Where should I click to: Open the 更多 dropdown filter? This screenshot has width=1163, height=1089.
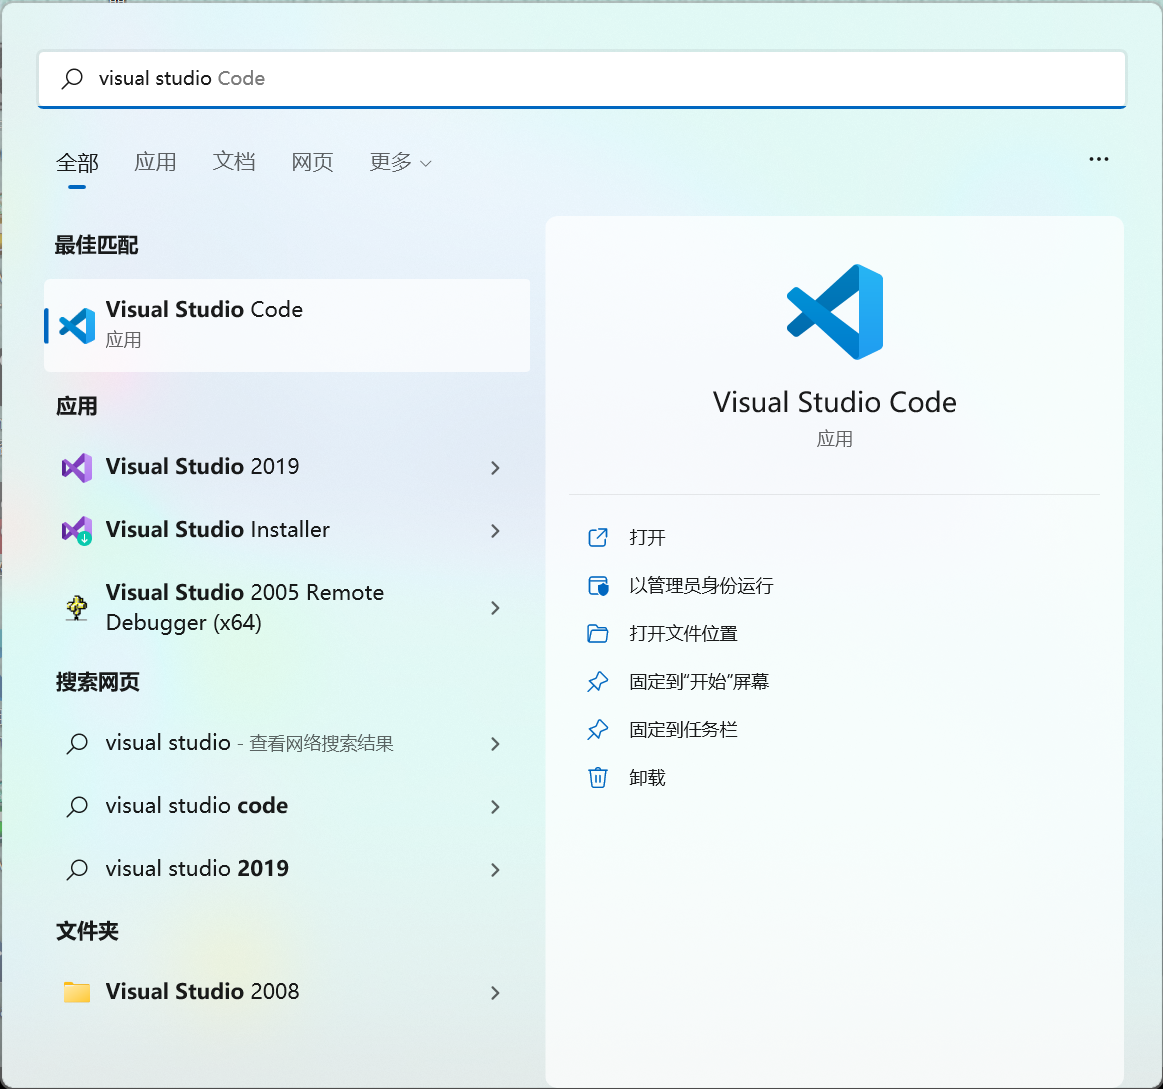[x=400, y=162]
